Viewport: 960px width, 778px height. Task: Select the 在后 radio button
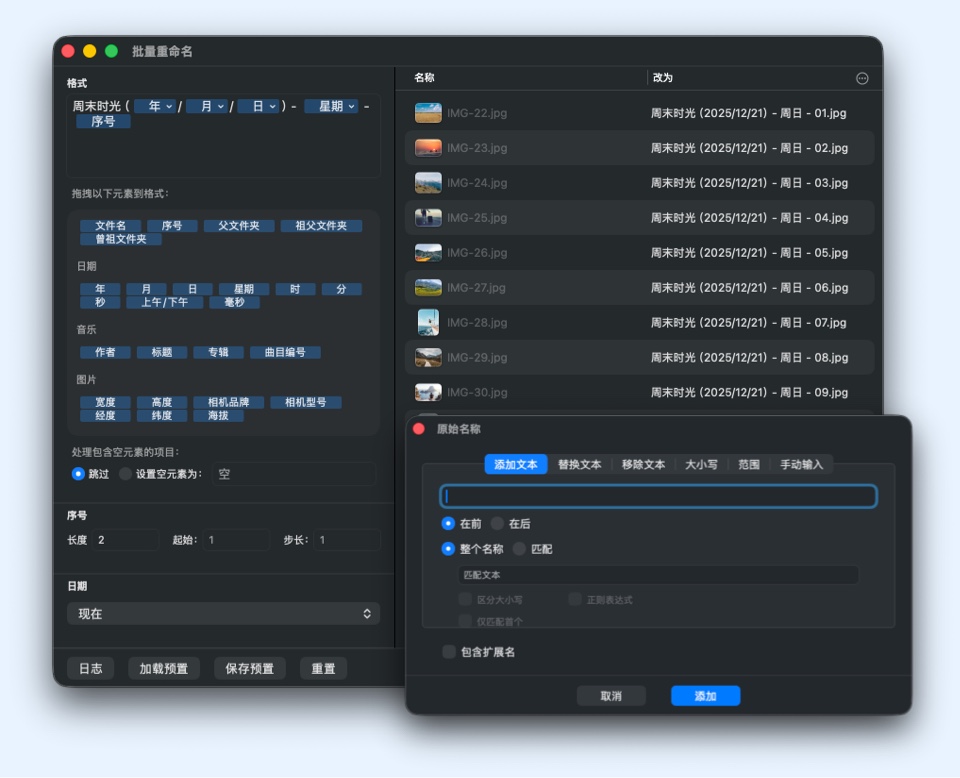498,523
